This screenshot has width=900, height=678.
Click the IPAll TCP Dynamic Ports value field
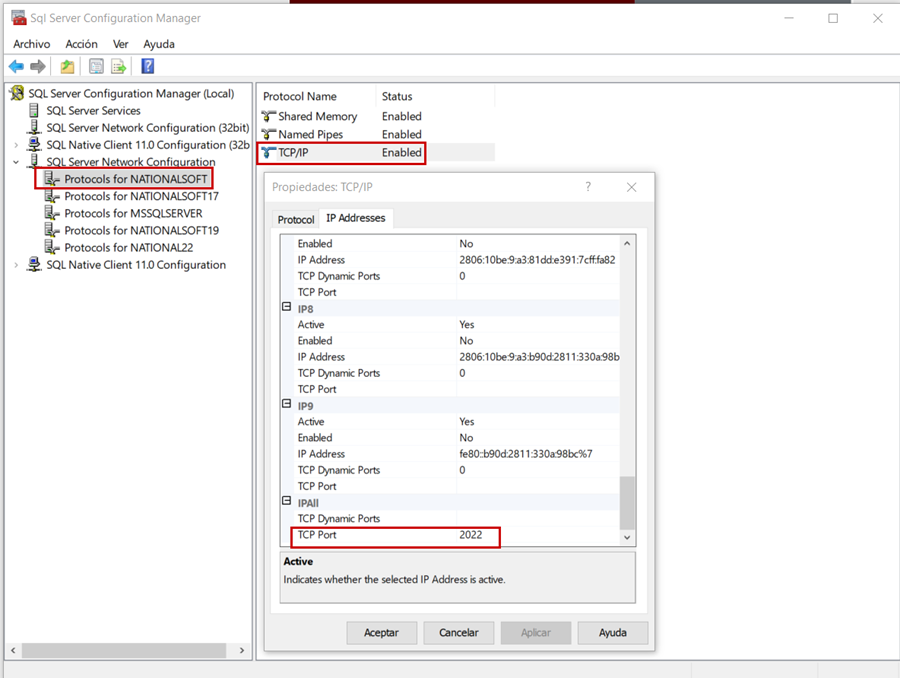[x=538, y=519]
